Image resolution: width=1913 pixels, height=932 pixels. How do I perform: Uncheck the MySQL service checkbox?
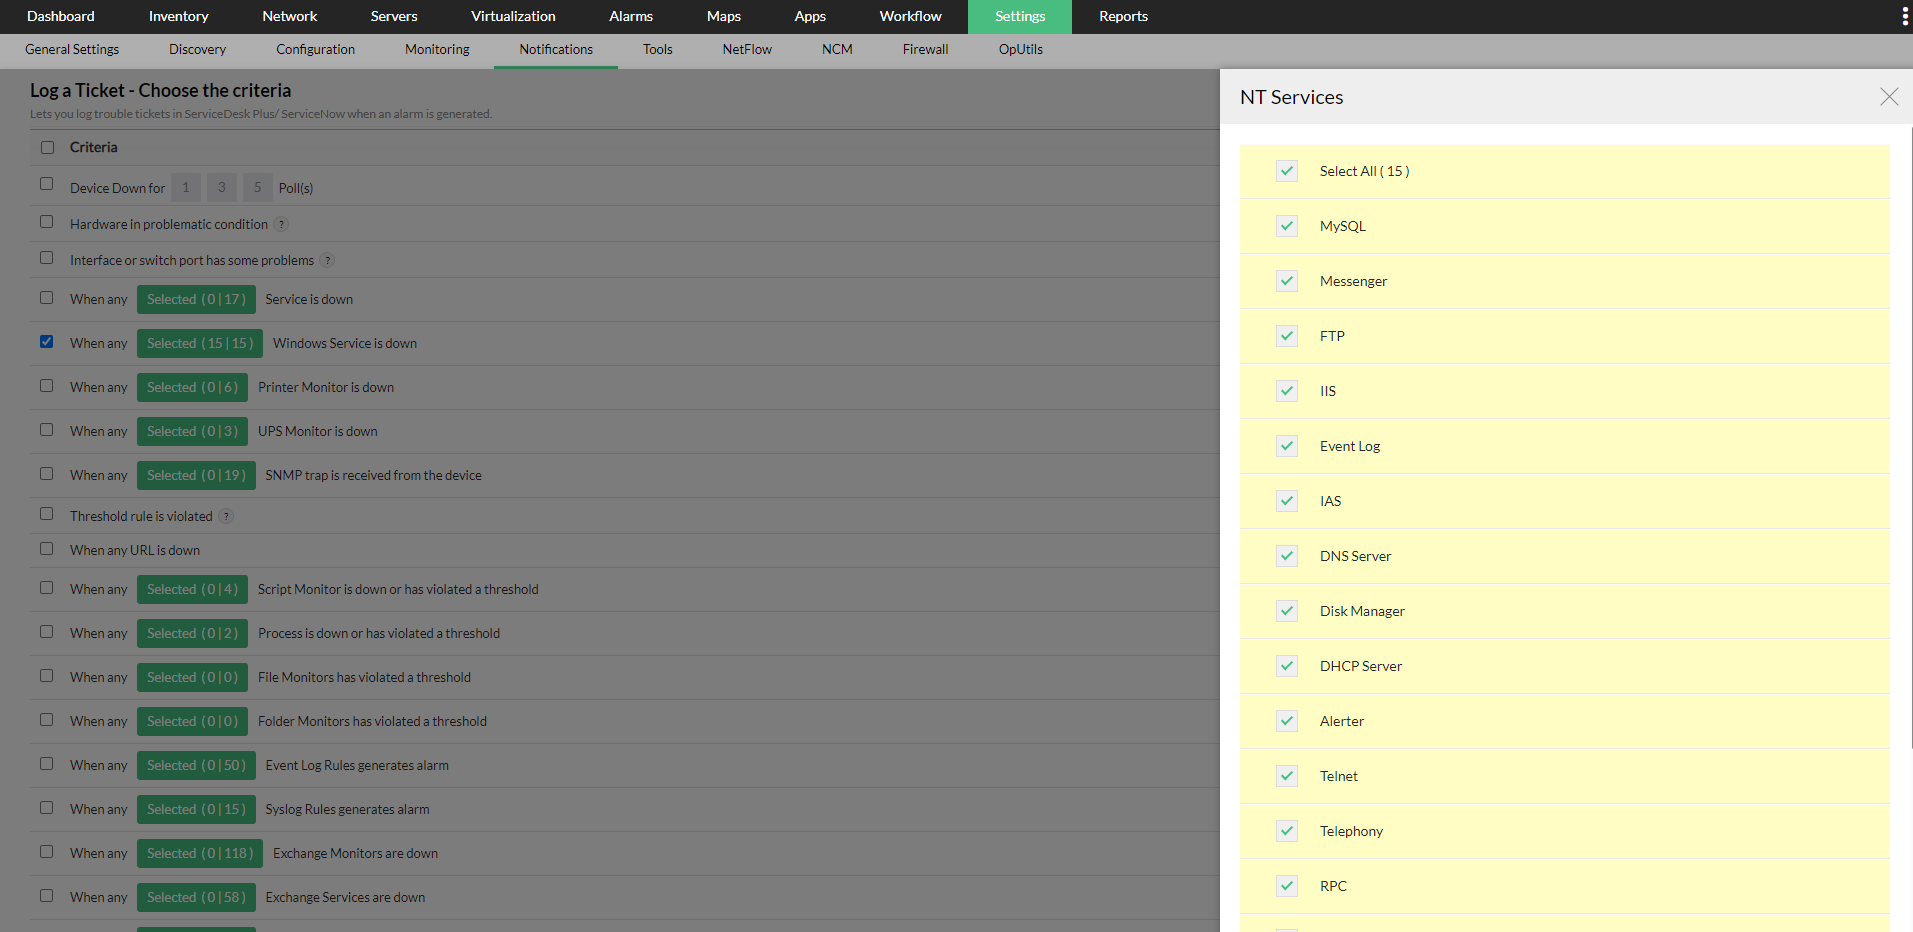(x=1286, y=226)
